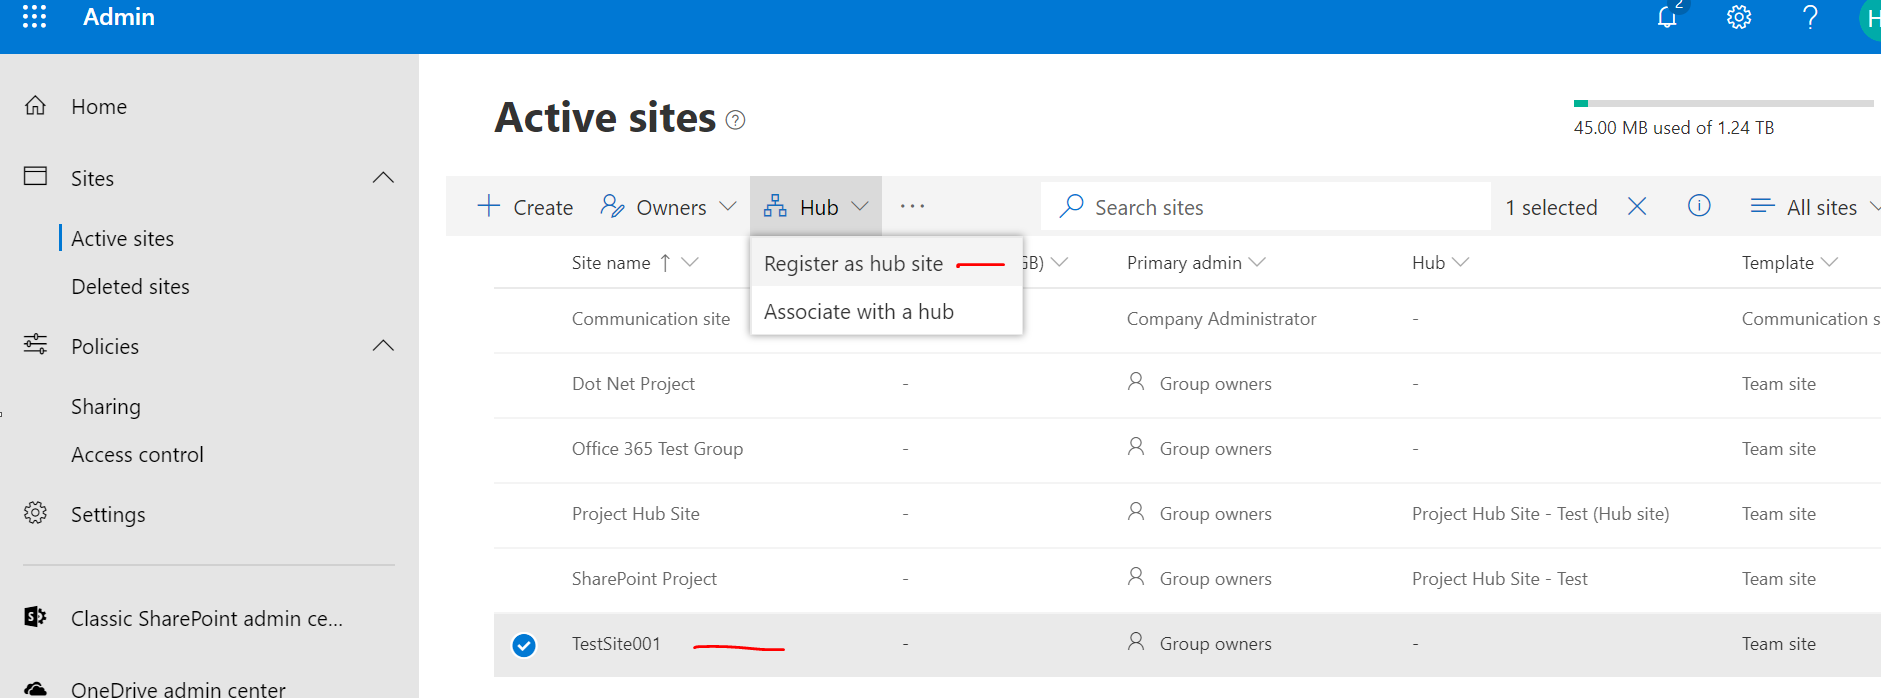Viewport: 1881px width, 698px height.
Task: Click person icon in Office 365 Test Group row
Action: tap(1136, 446)
